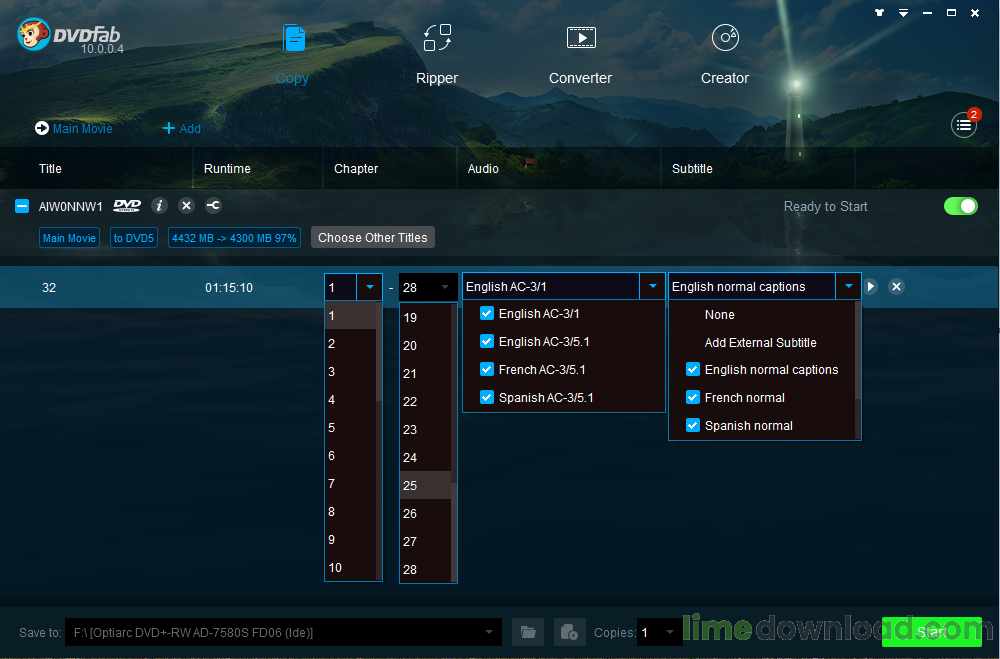This screenshot has width=1000, height=659.
Task: Open the task queue list icon
Action: [964, 125]
